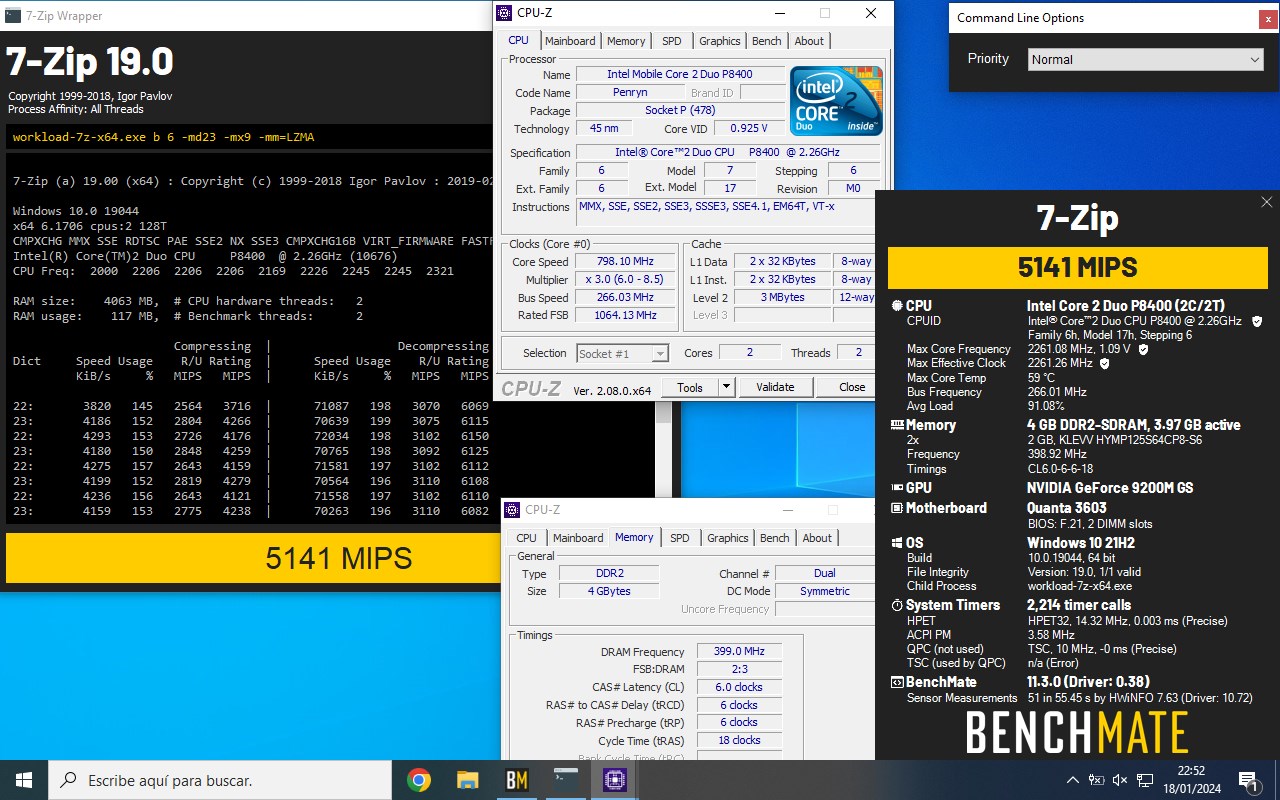Open File Explorer from the taskbar
The image size is (1280, 800).
pos(467,780)
